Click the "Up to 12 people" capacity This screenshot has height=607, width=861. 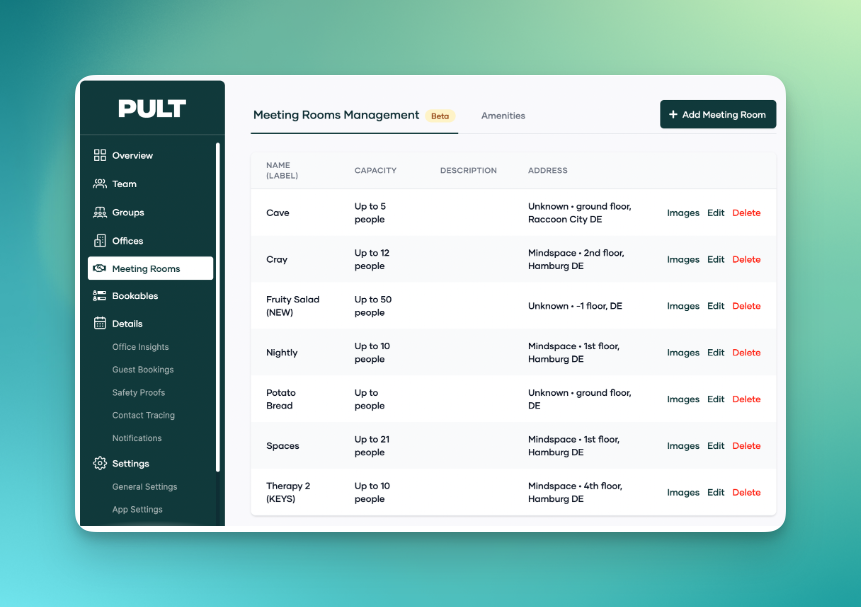point(372,259)
